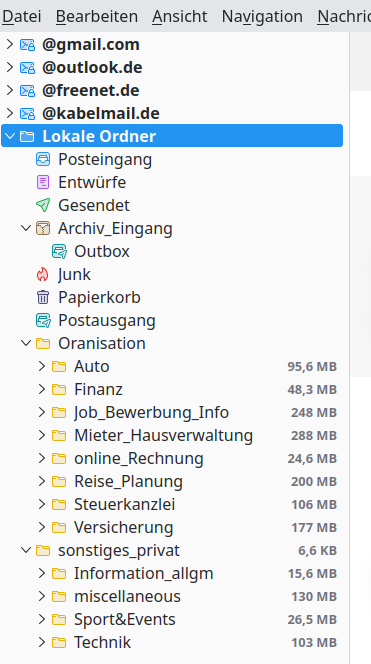This screenshot has height=664, width=371.
Task: Open the Ansicht menu
Action: click(x=180, y=17)
